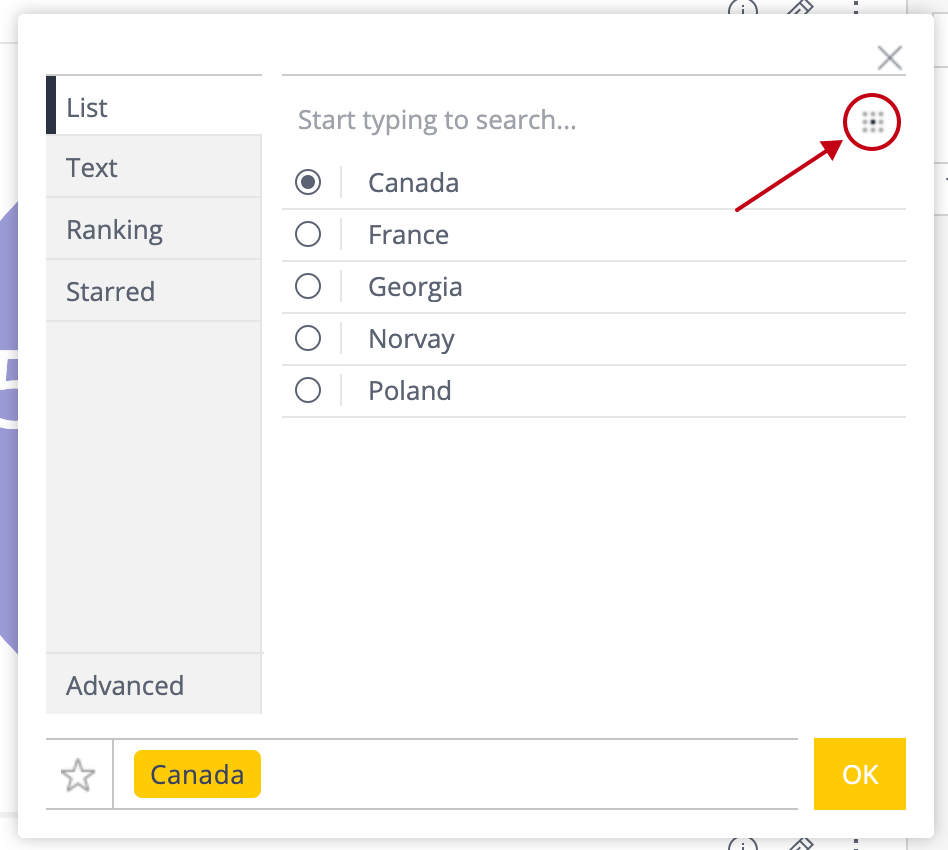This screenshot has width=948, height=850.
Task: Open the three-dot menu above the dialog
Action: tap(855, 8)
